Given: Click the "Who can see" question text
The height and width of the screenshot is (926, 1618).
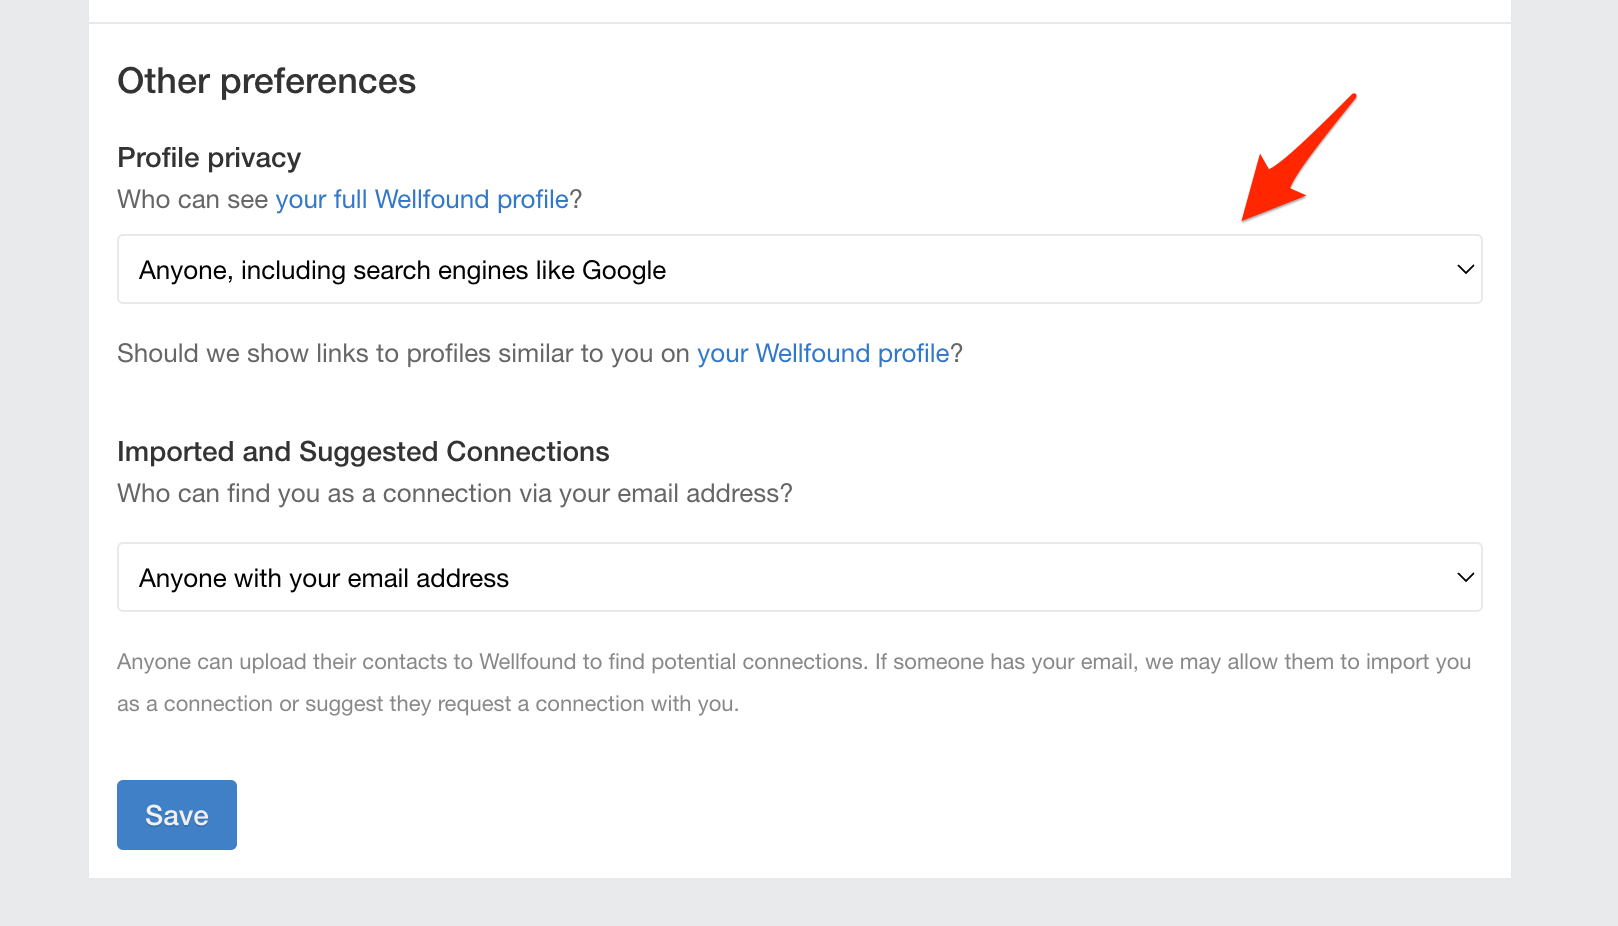Looking at the screenshot, I should pos(193,200).
